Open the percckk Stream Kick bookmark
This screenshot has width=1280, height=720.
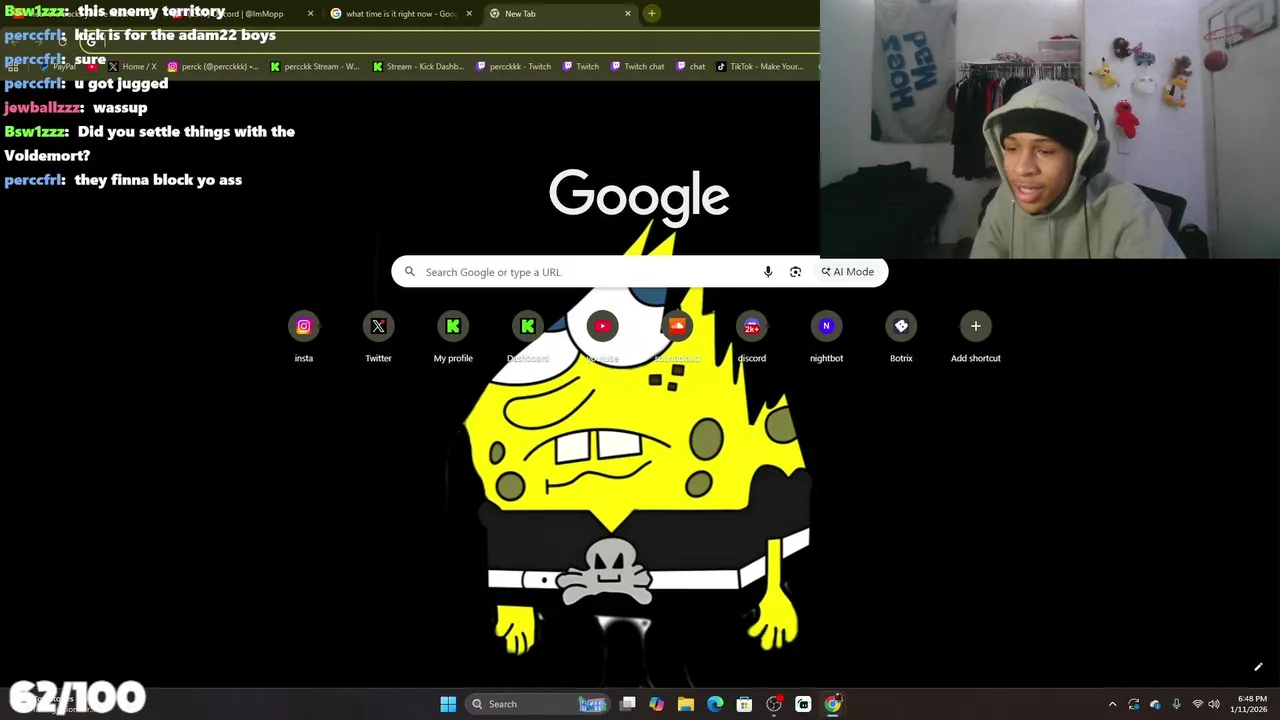tap(315, 67)
